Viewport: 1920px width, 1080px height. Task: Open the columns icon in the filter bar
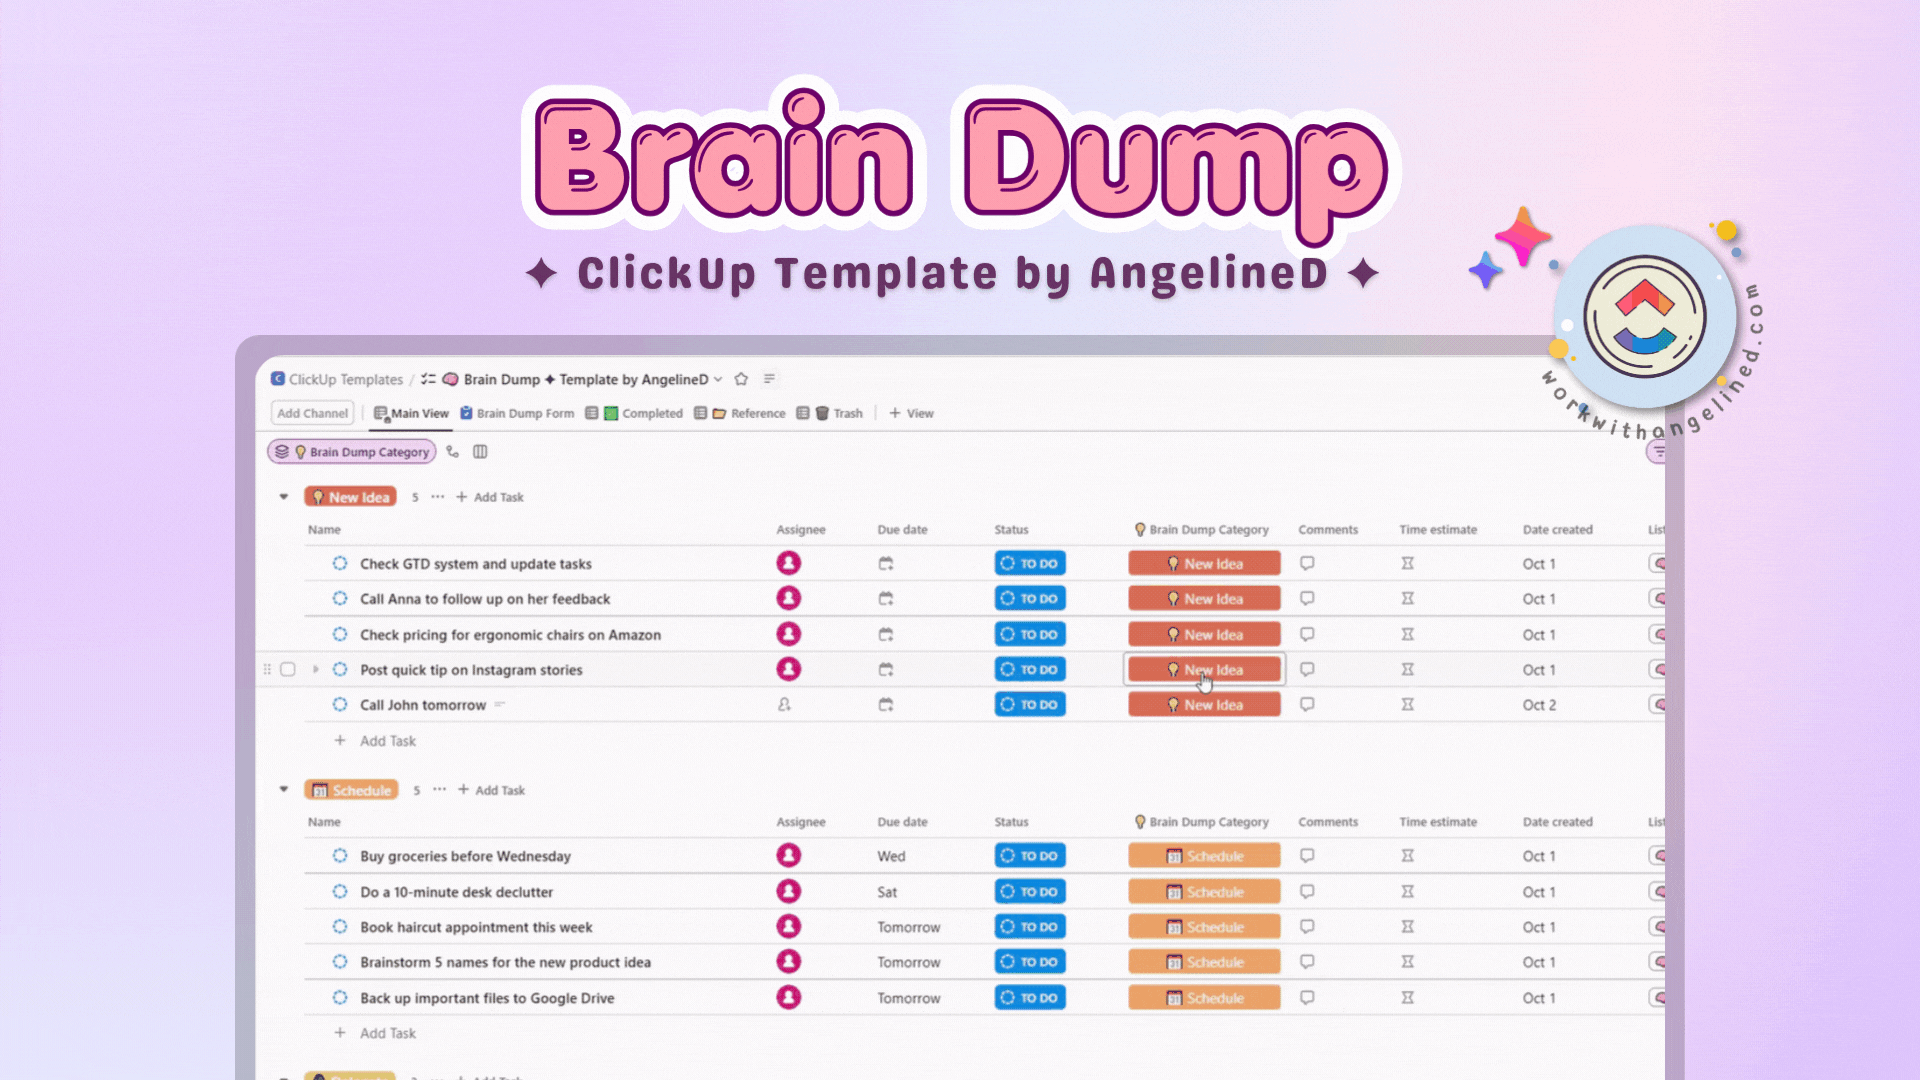pyautogui.click(x=480, y=452)
